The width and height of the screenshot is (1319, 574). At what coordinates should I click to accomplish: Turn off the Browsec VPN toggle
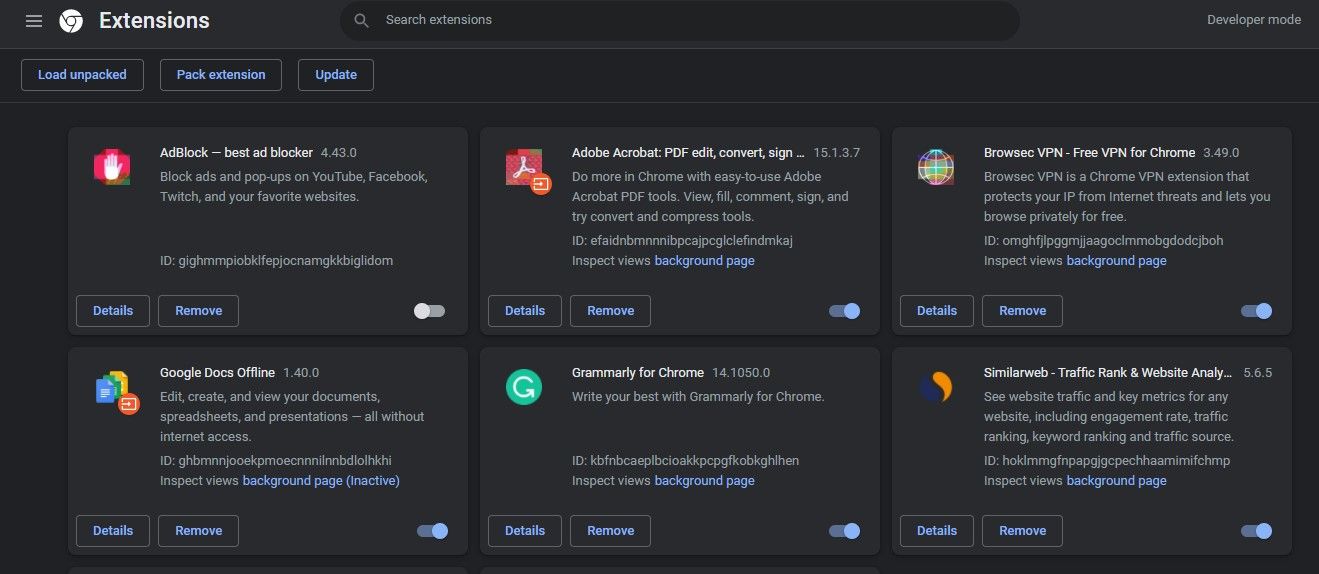1256,311
